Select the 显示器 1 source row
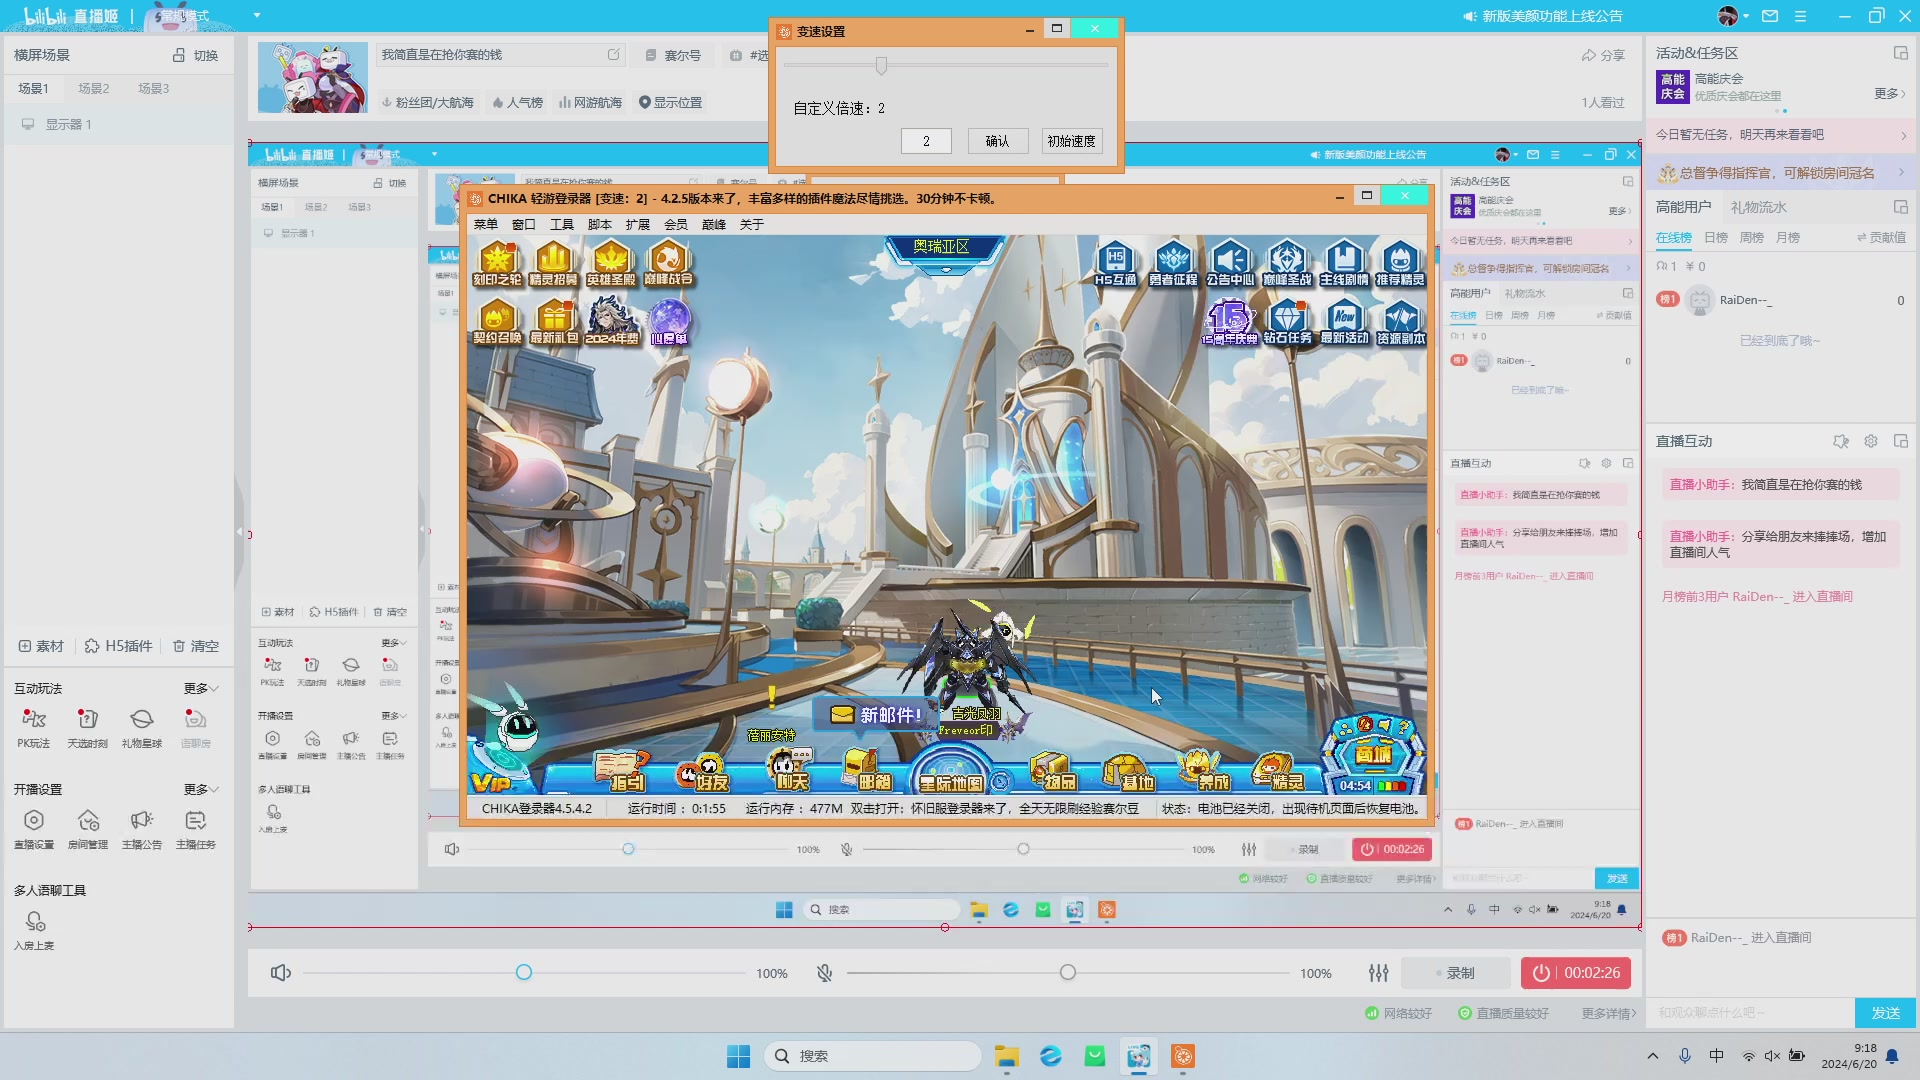The width and height of the screenshot is (1920, 1080). pyautogui.click(x=119, y=125)
